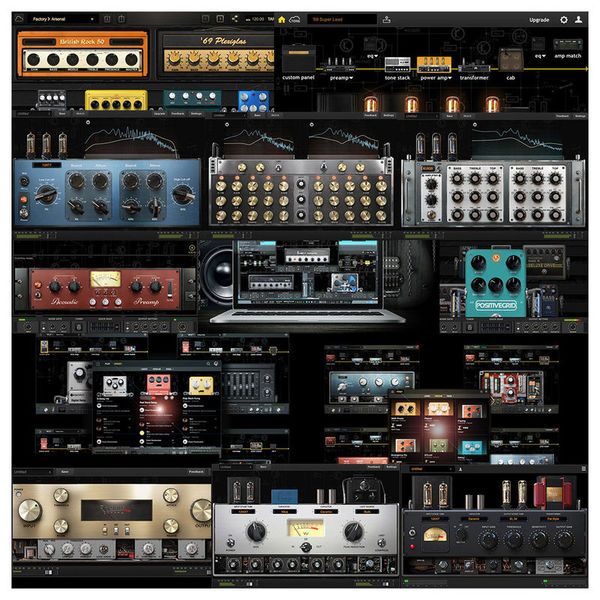The height and width of the screenshot is (600, 600).
Task: Click the orange home icon
Action: [x=282, y=20]
